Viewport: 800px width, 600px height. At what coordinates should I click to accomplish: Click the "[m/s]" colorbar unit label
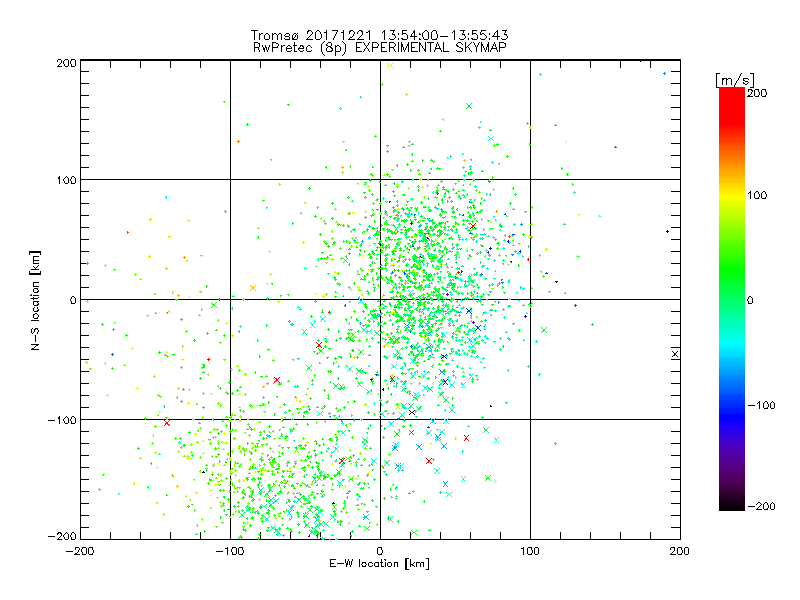(x=734, y=80)
